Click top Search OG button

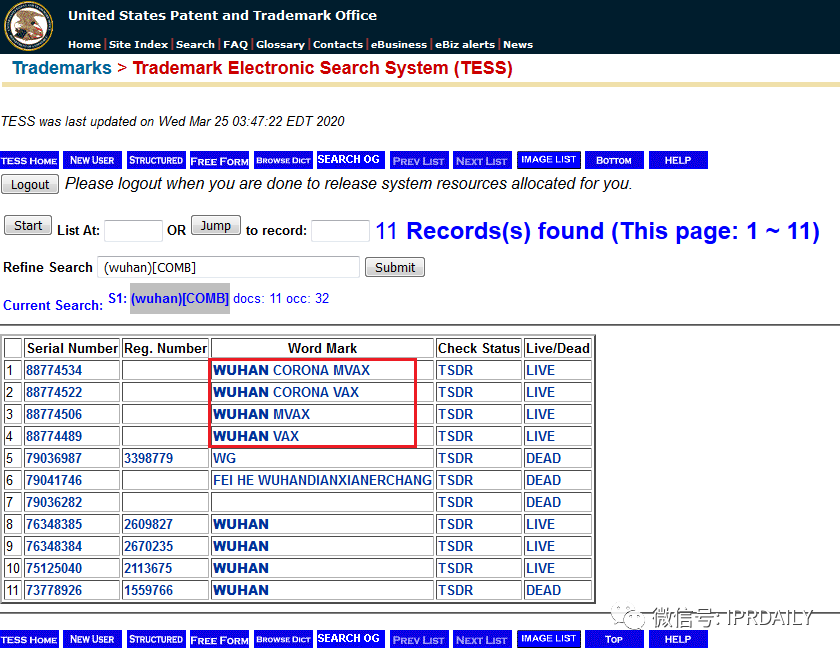(350, 160)
